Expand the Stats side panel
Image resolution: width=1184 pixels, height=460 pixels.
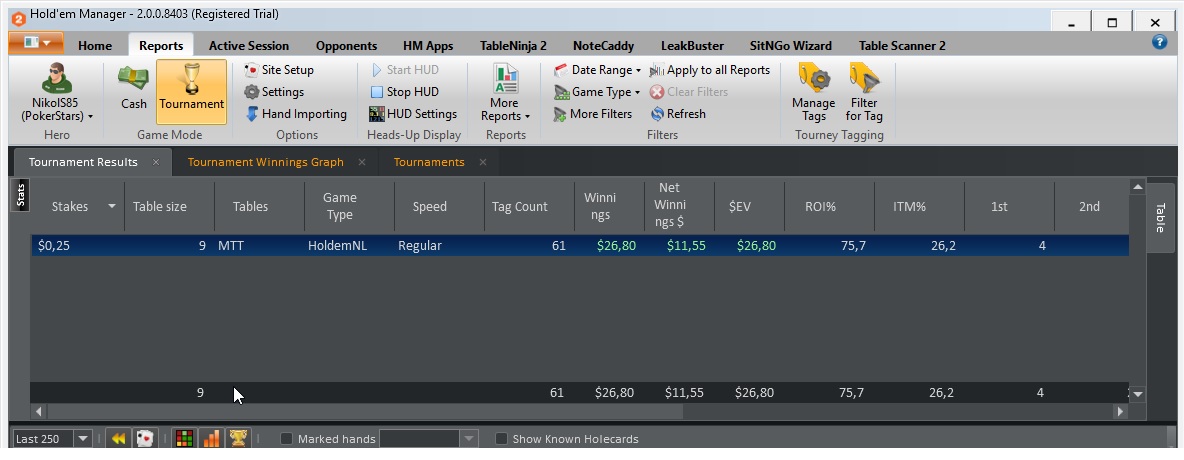(x=20, y=196)
